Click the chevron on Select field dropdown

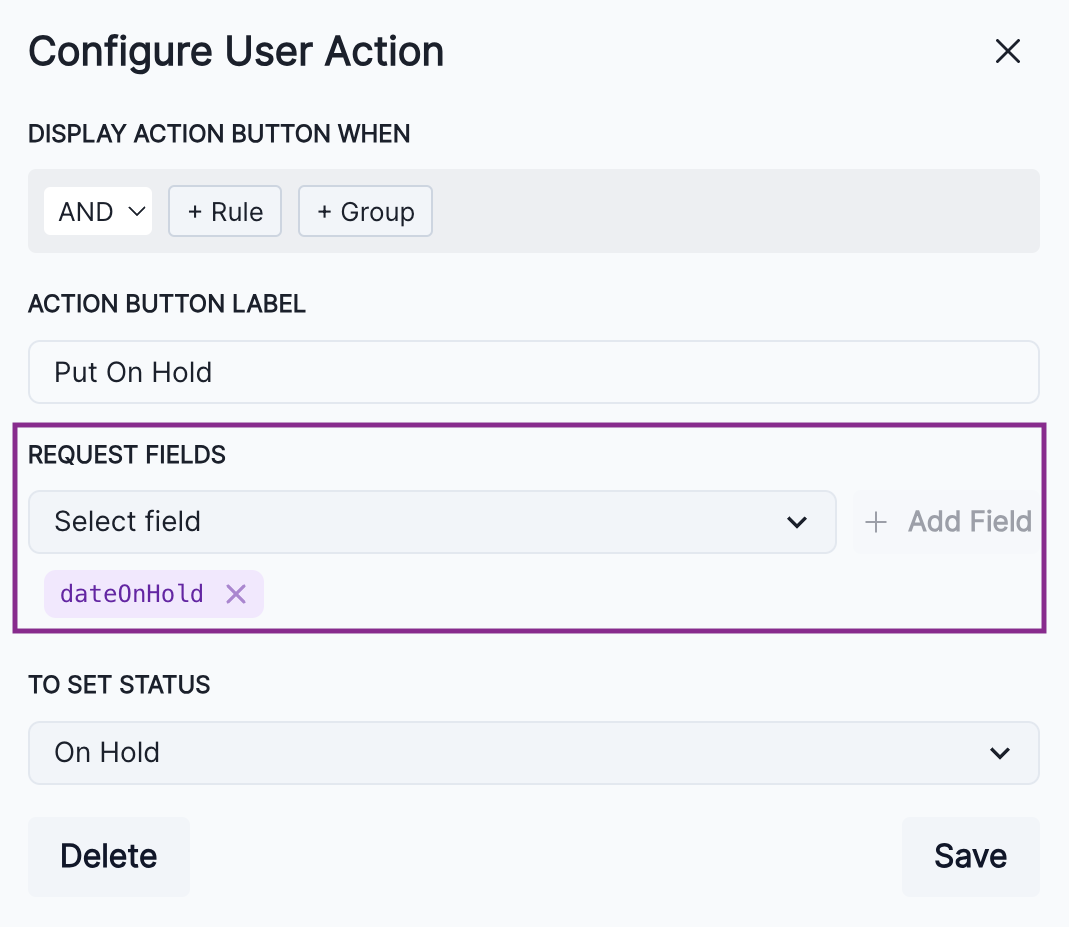point(797,522)
